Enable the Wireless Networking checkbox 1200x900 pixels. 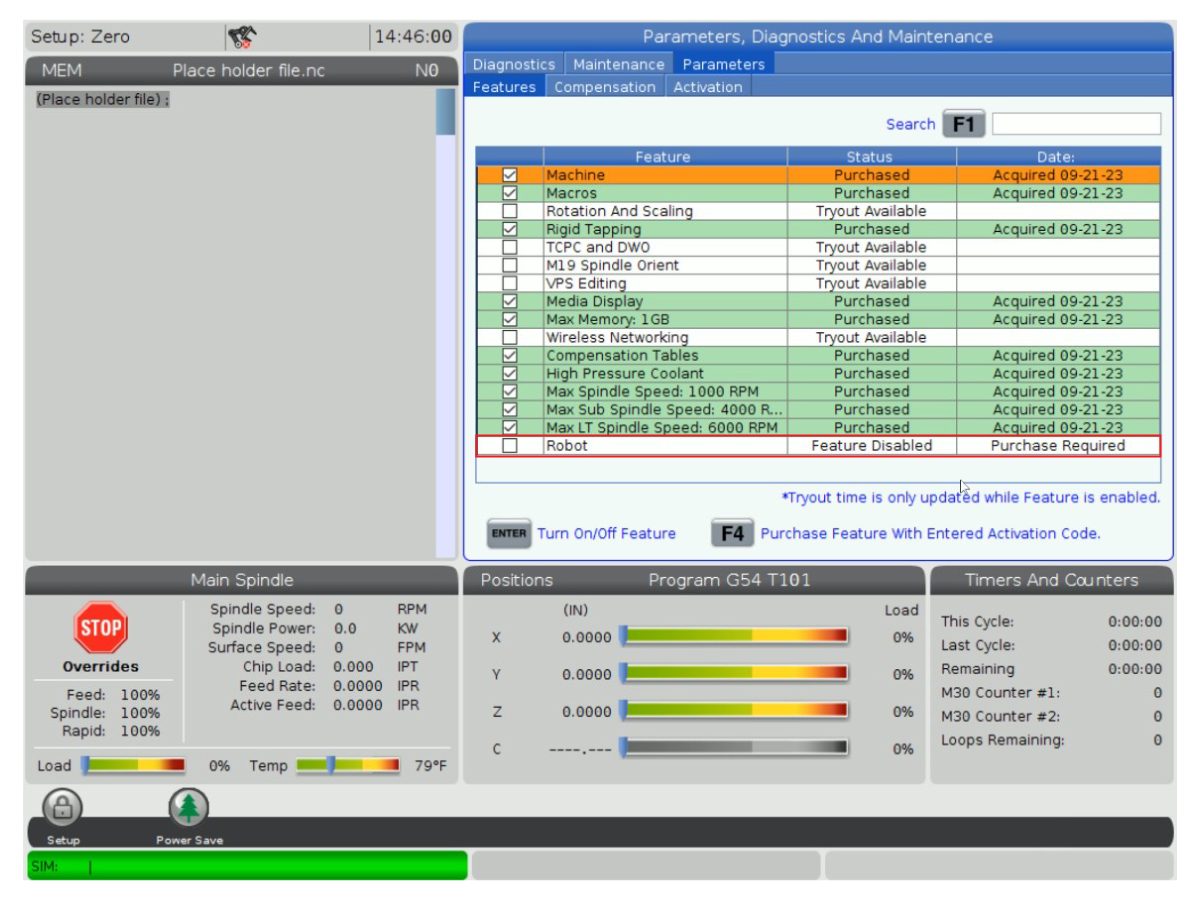(510, 337)
